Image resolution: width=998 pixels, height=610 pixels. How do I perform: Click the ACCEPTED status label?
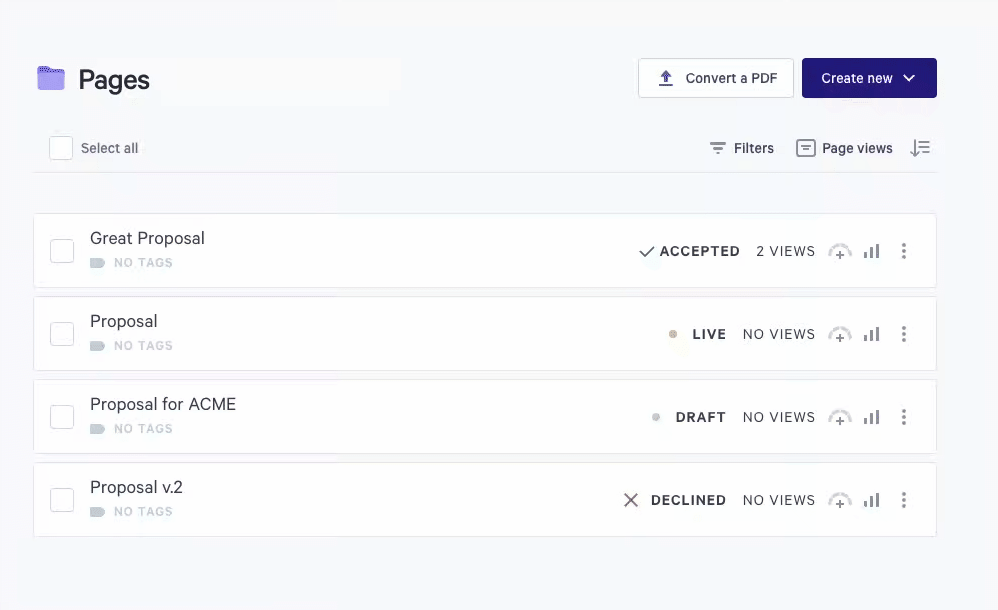699,252
